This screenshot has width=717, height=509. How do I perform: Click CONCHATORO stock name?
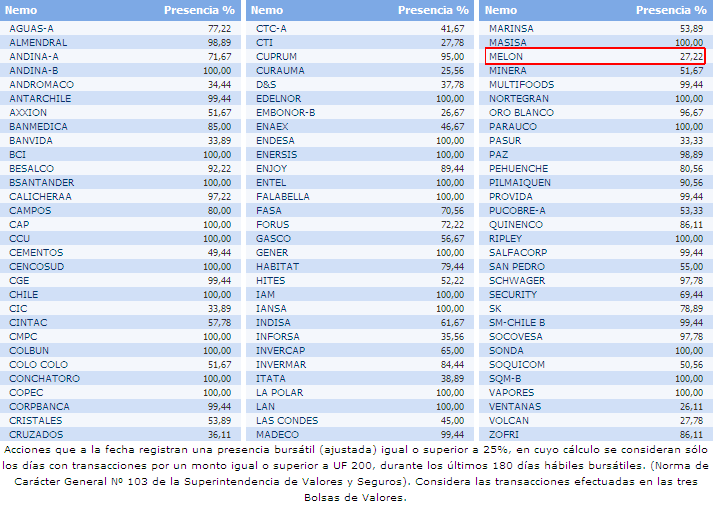tap(44, 379)
